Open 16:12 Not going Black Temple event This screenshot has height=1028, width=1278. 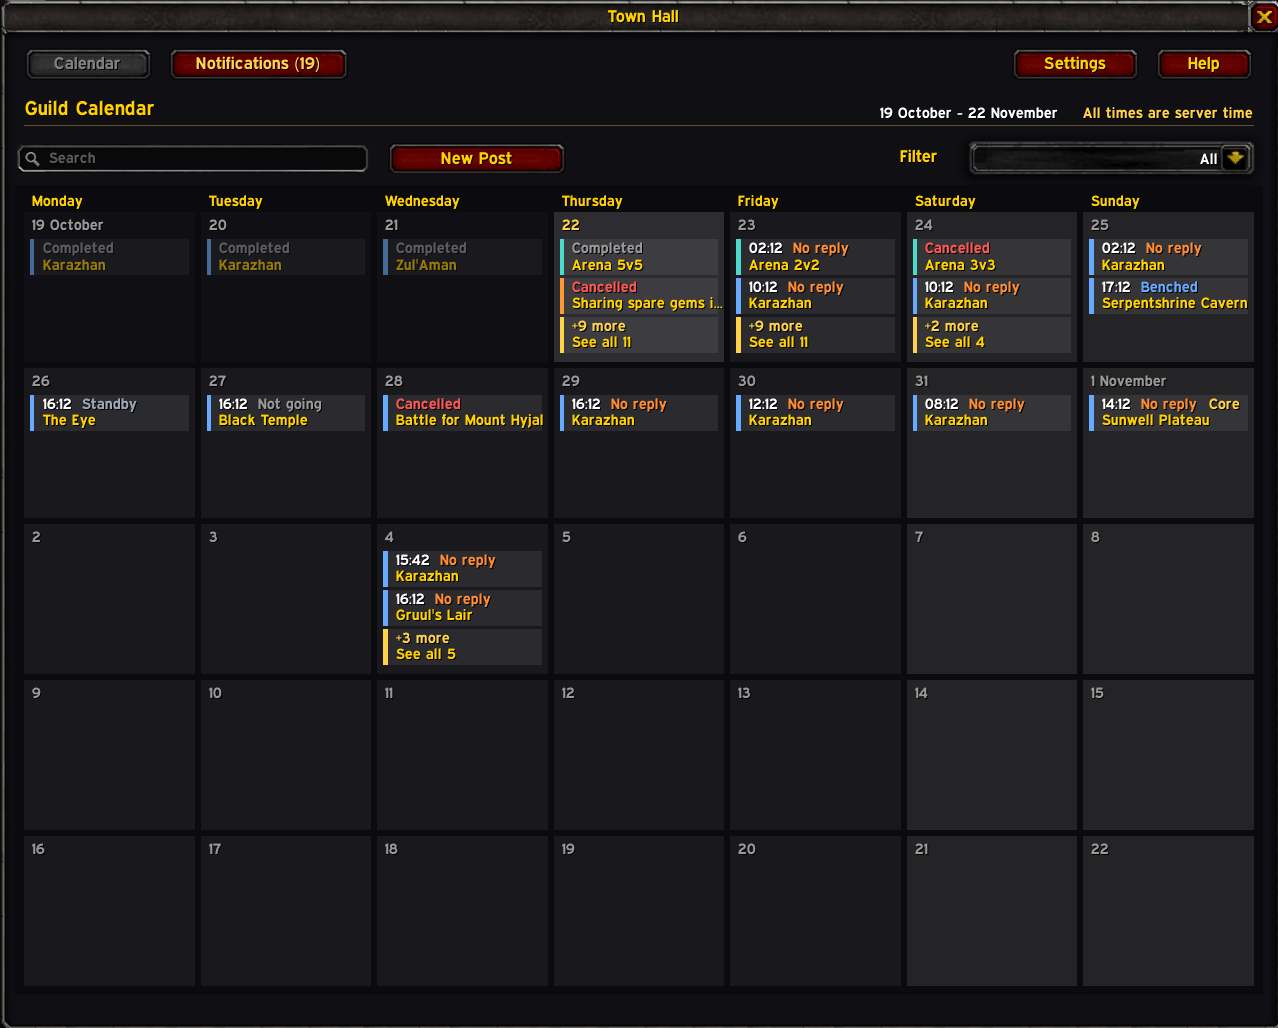(285, 413)
